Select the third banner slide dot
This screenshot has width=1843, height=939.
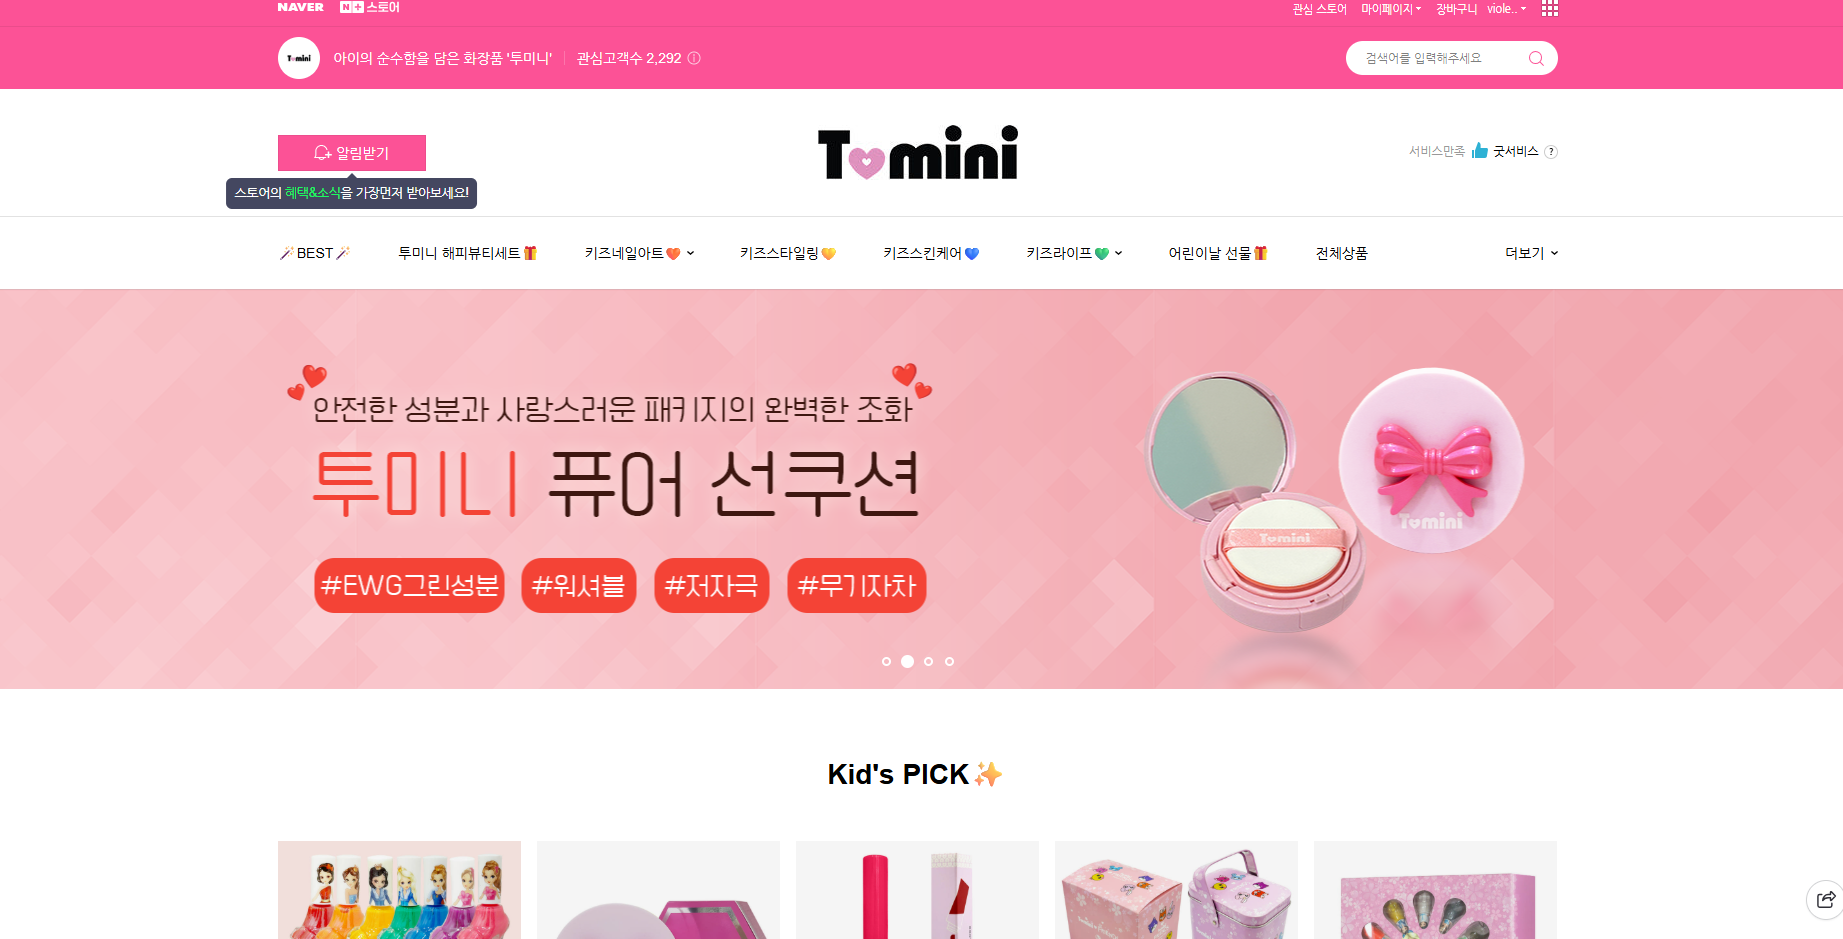point(928,661)
